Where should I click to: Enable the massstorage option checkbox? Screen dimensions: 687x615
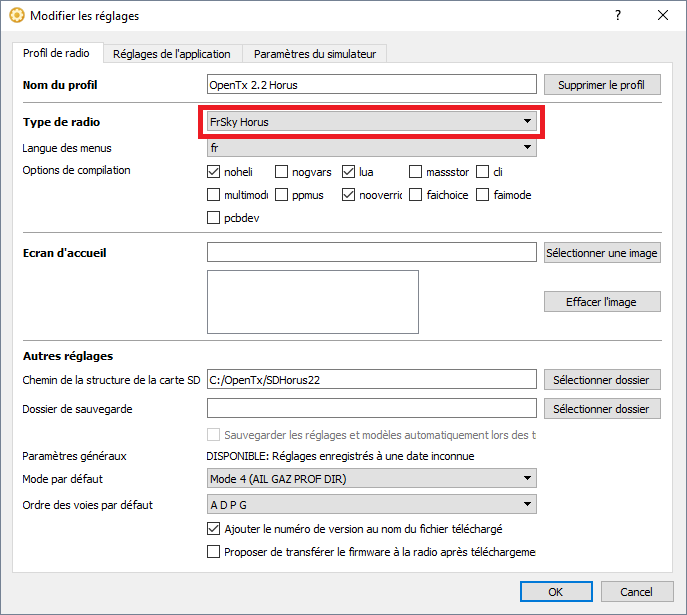tap(415, 172)
